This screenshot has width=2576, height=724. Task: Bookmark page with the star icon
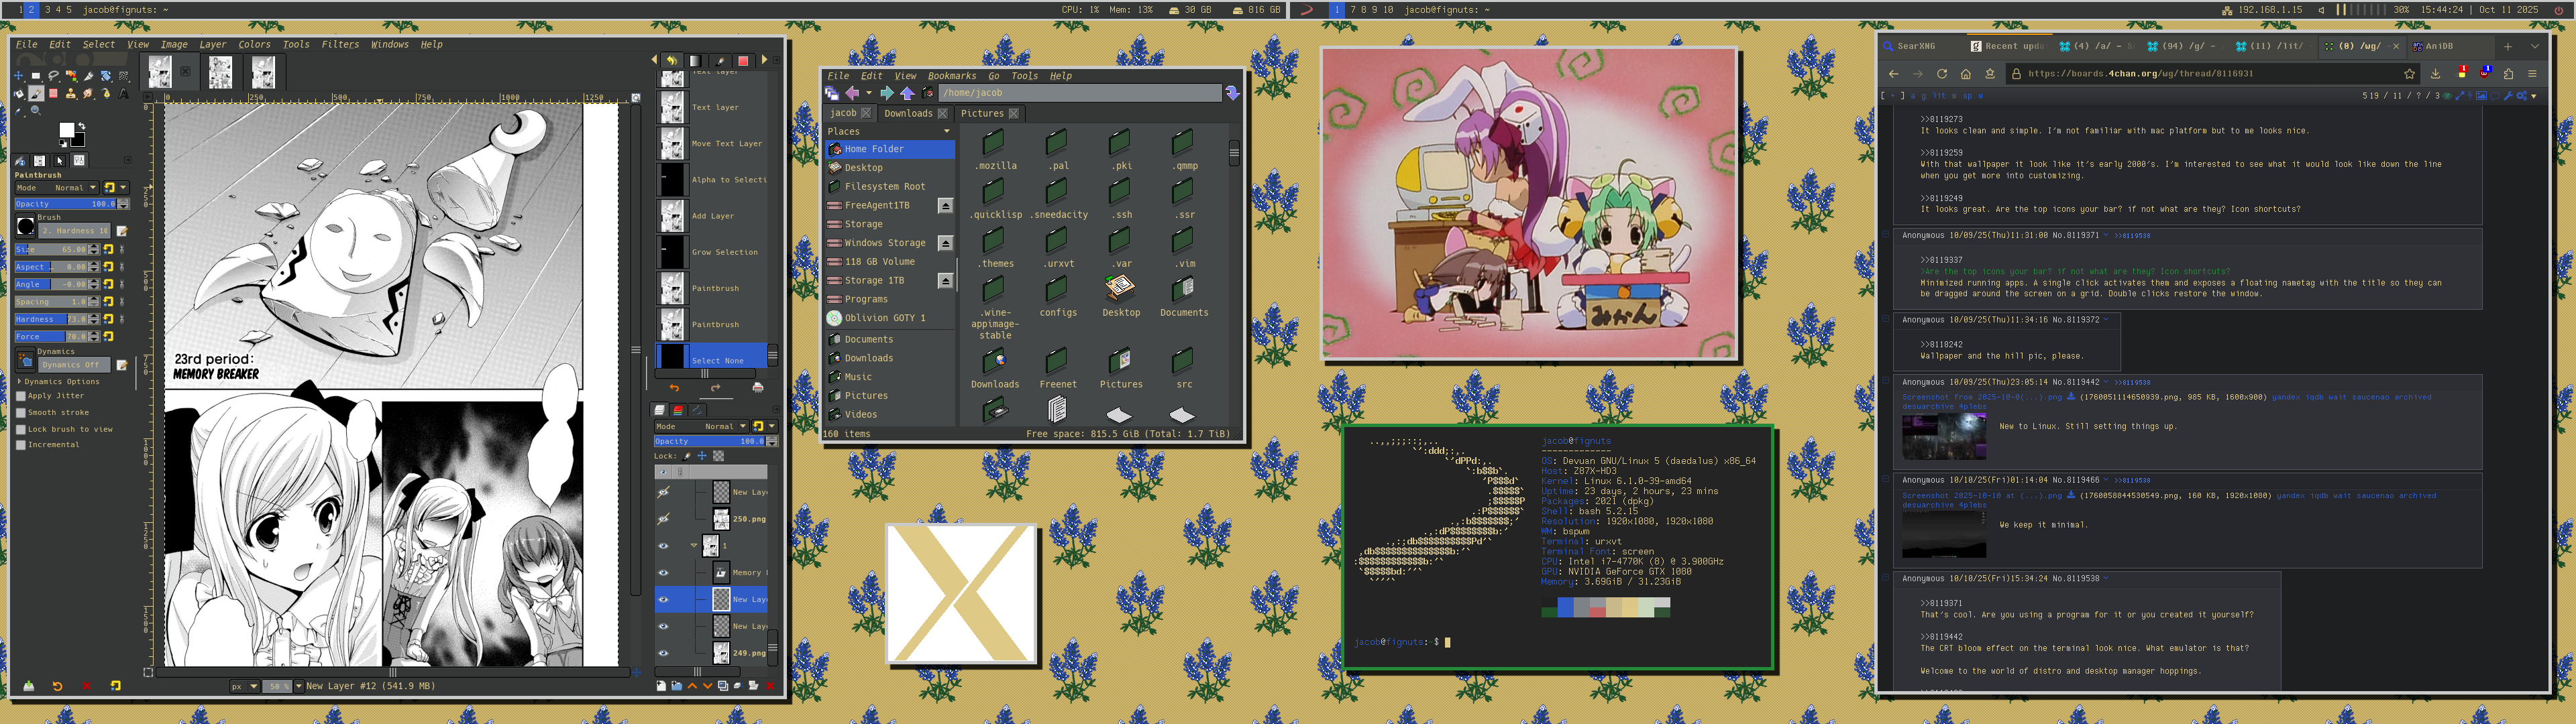click(x=2410, y=74)
